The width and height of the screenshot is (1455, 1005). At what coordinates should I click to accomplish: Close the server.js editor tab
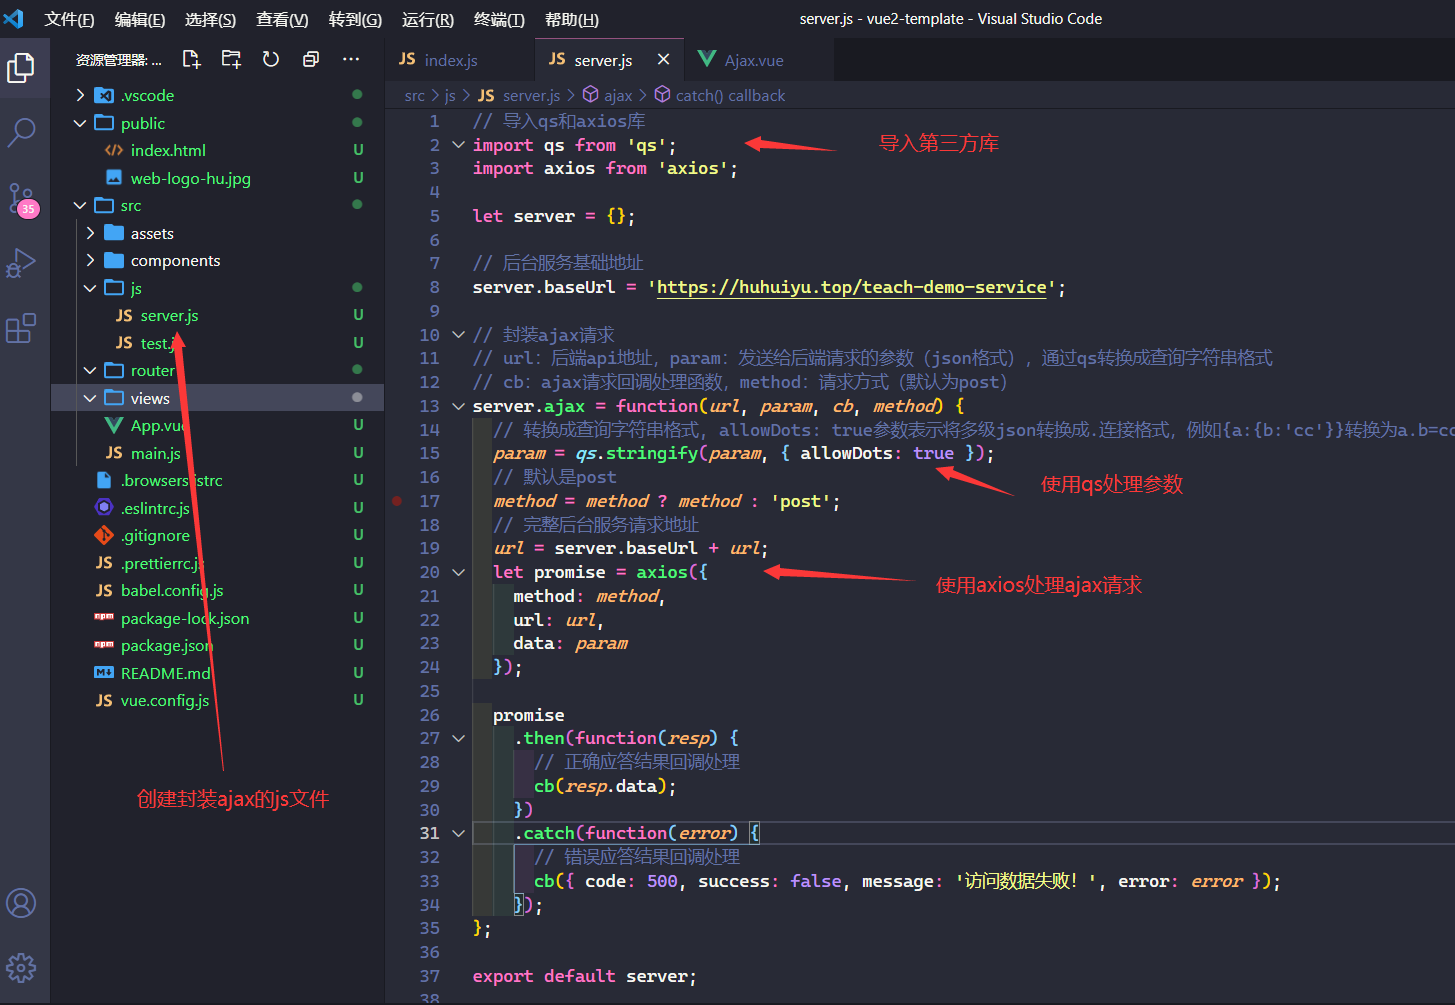tap(663, 60)
